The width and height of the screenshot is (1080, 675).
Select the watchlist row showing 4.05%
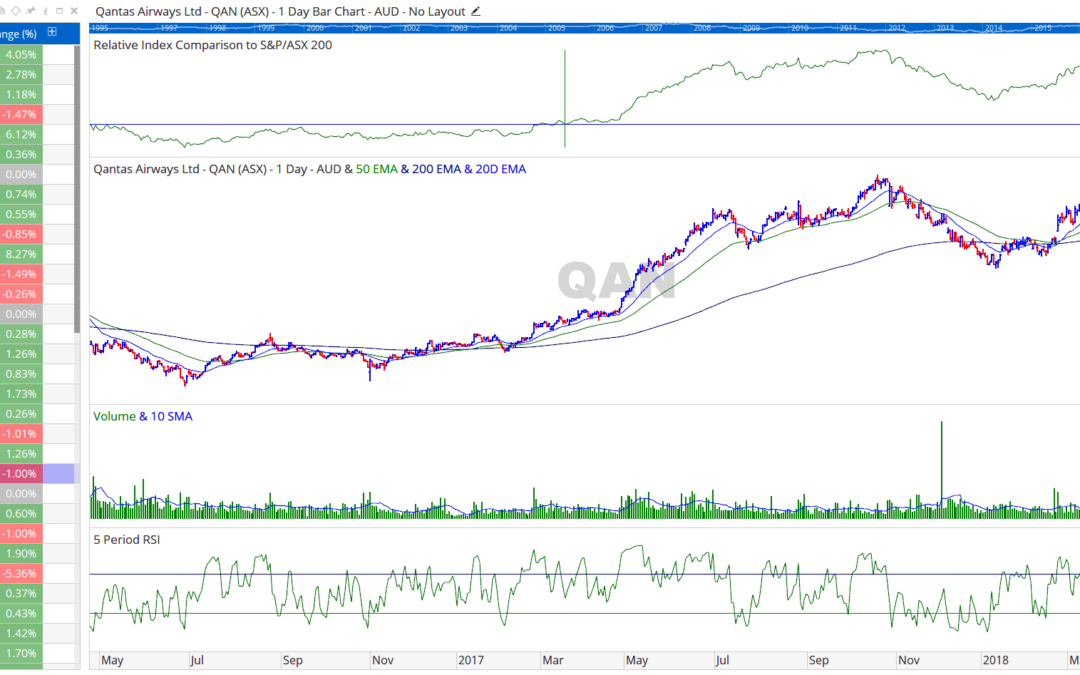[37, 54]
